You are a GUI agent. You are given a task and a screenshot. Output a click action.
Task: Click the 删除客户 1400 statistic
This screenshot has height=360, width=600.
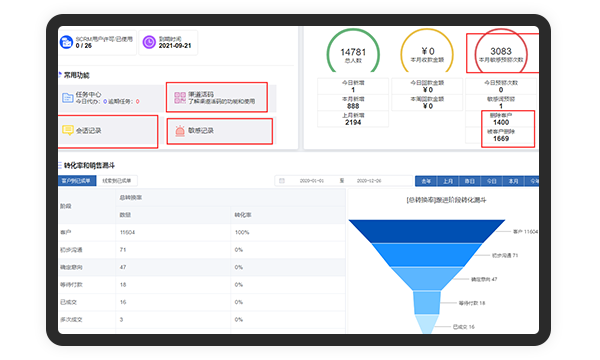coord(501,119)
